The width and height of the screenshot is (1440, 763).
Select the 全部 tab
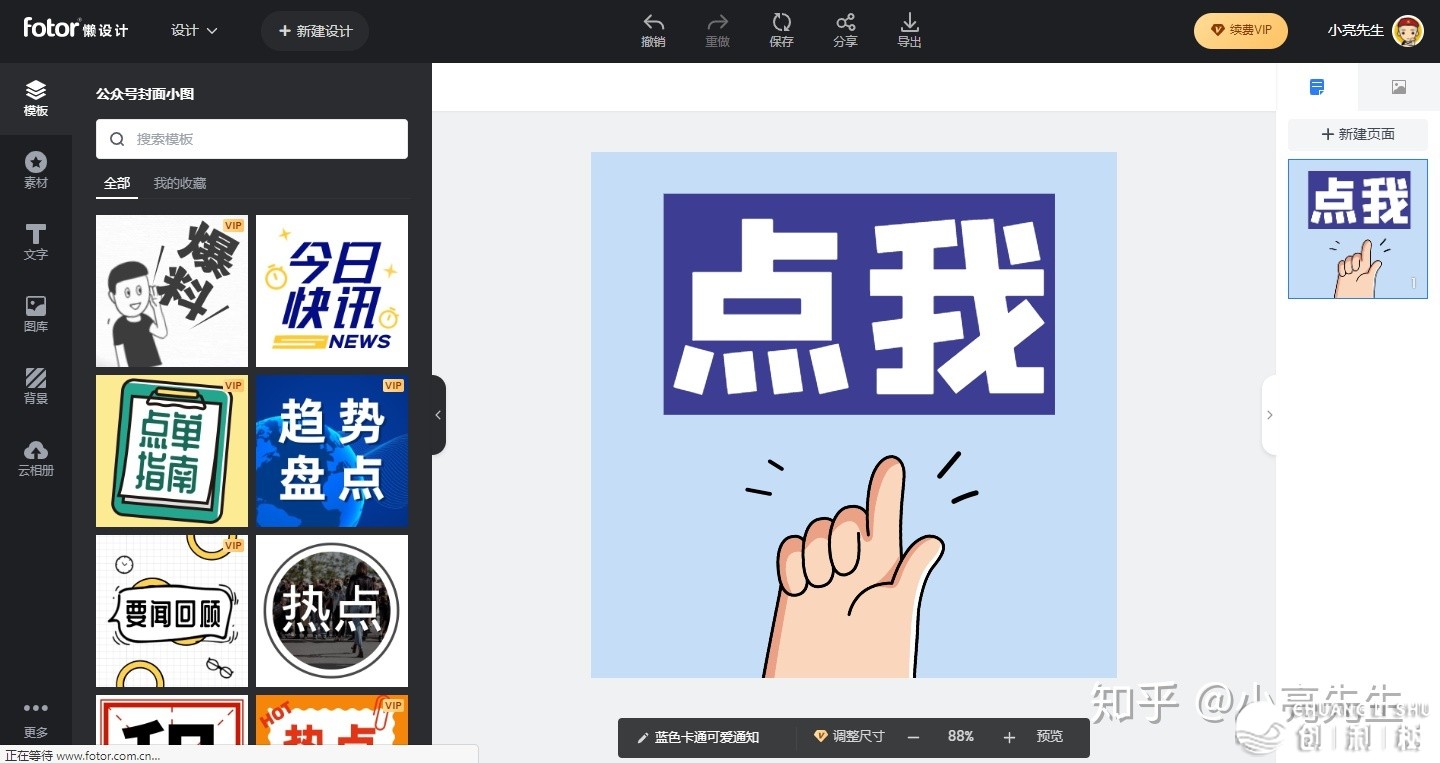tap(117, 183)
